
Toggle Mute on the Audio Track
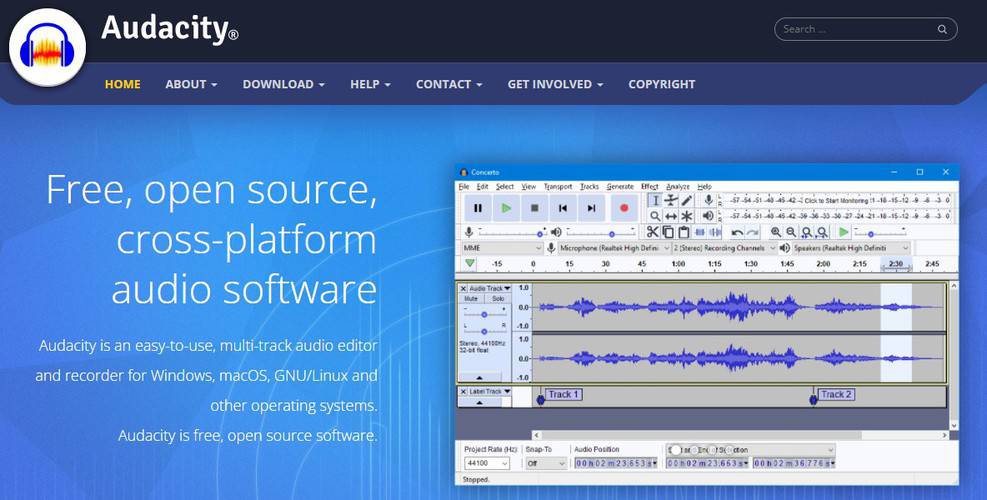471,298
